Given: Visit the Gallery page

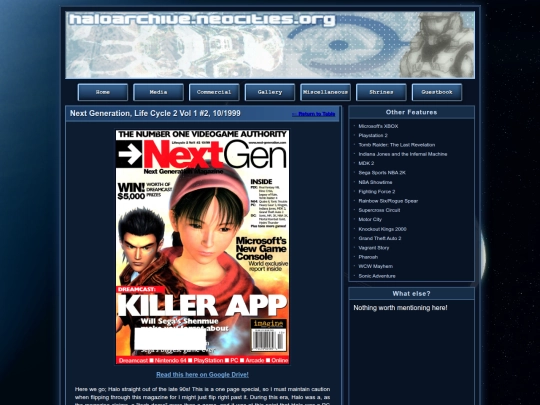Looking at the screenshot, I should point(270,92).
